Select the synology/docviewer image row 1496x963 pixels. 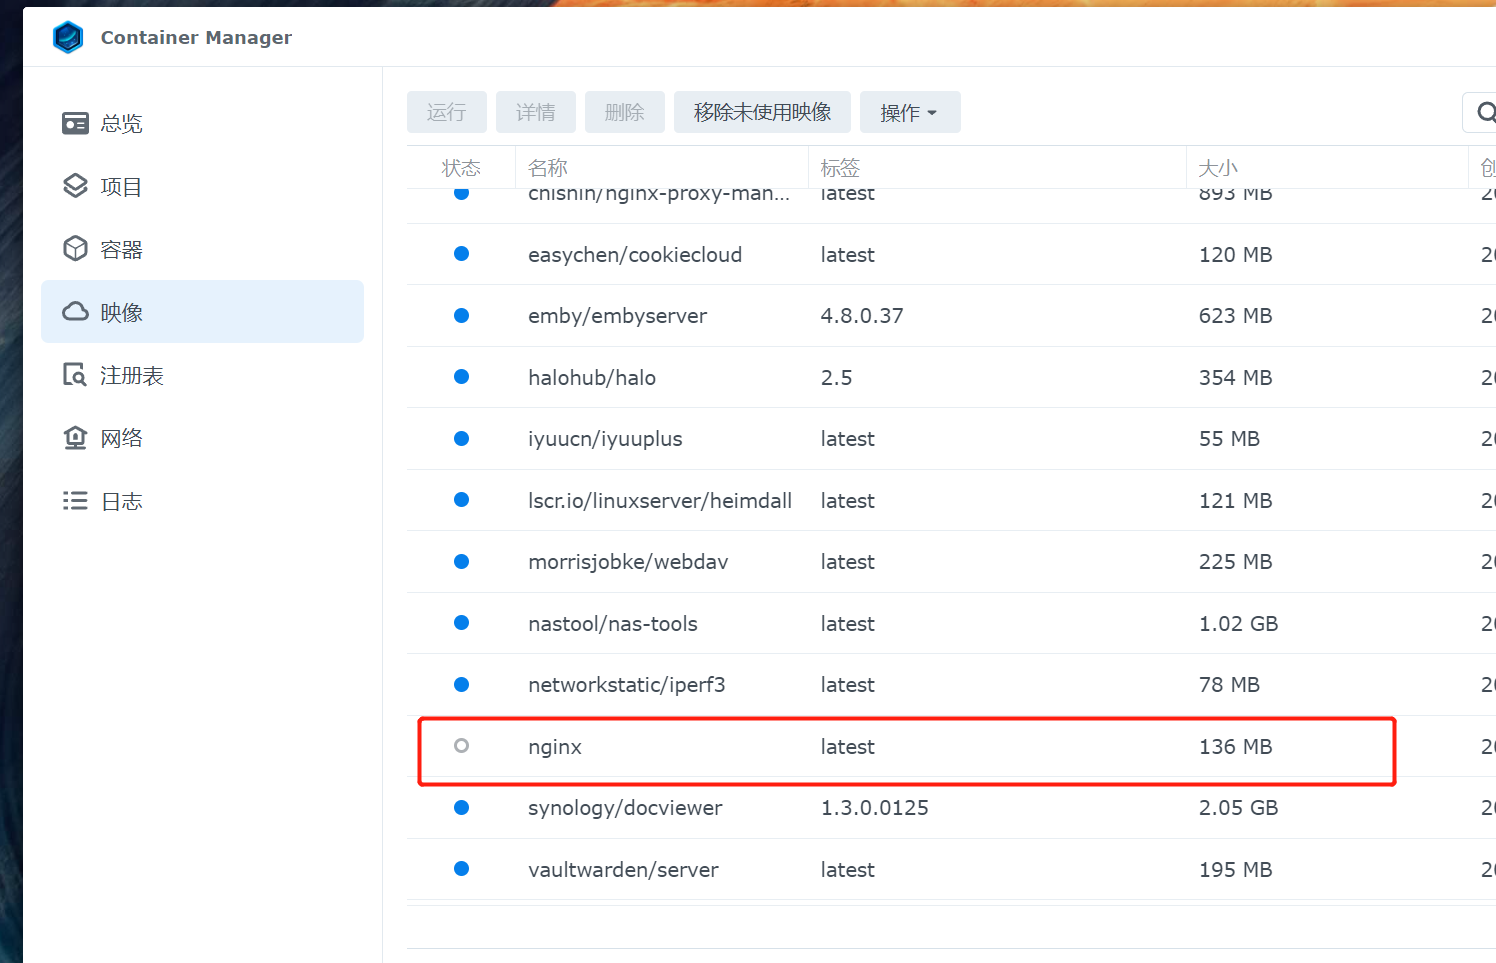[951, 808]
